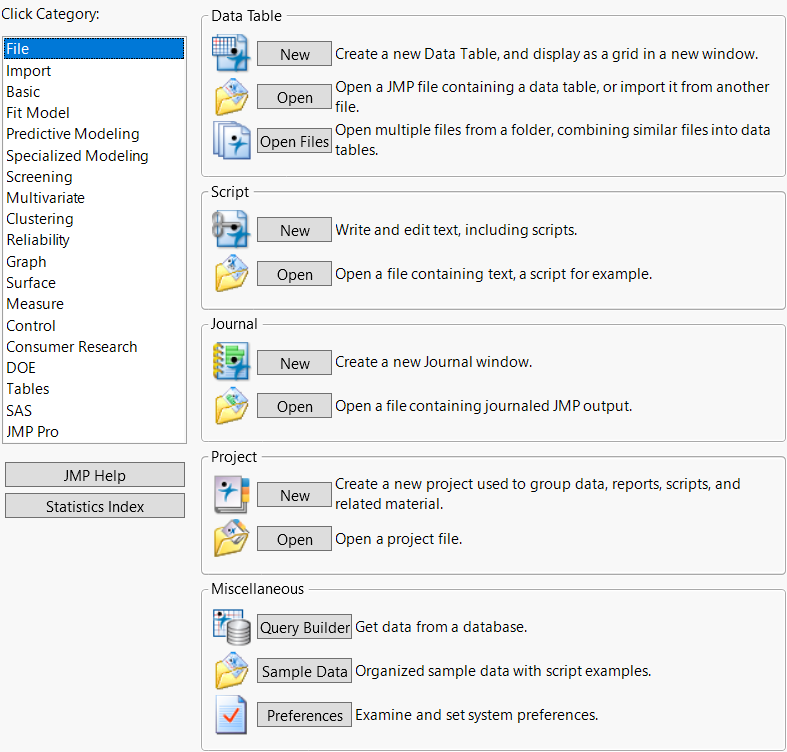The width and height of the screenshot is (787, 752).
Task: Select the Measure category
Action: point(94,303)
